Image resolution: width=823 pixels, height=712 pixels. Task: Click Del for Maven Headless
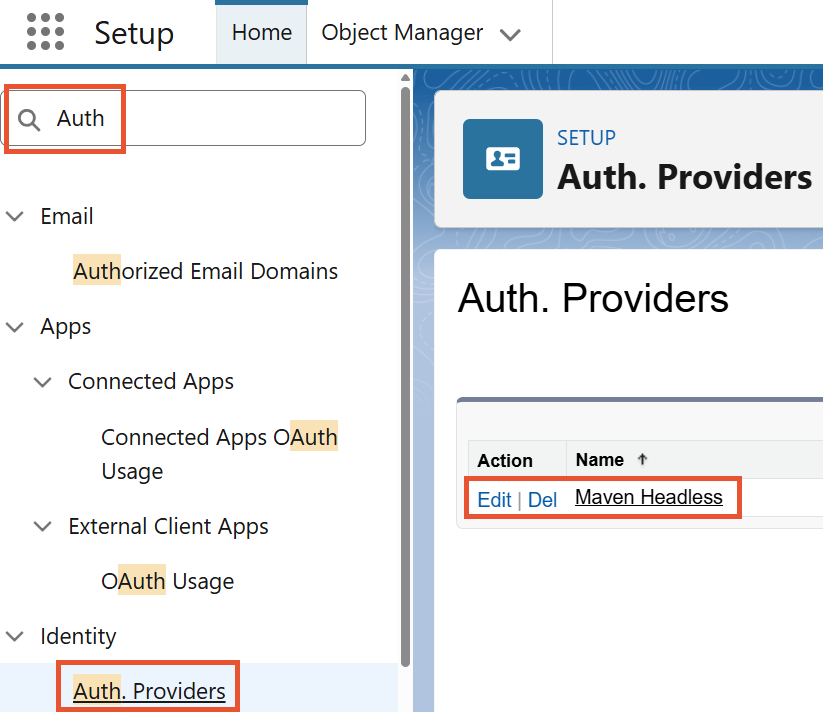(x=542, y=500)
